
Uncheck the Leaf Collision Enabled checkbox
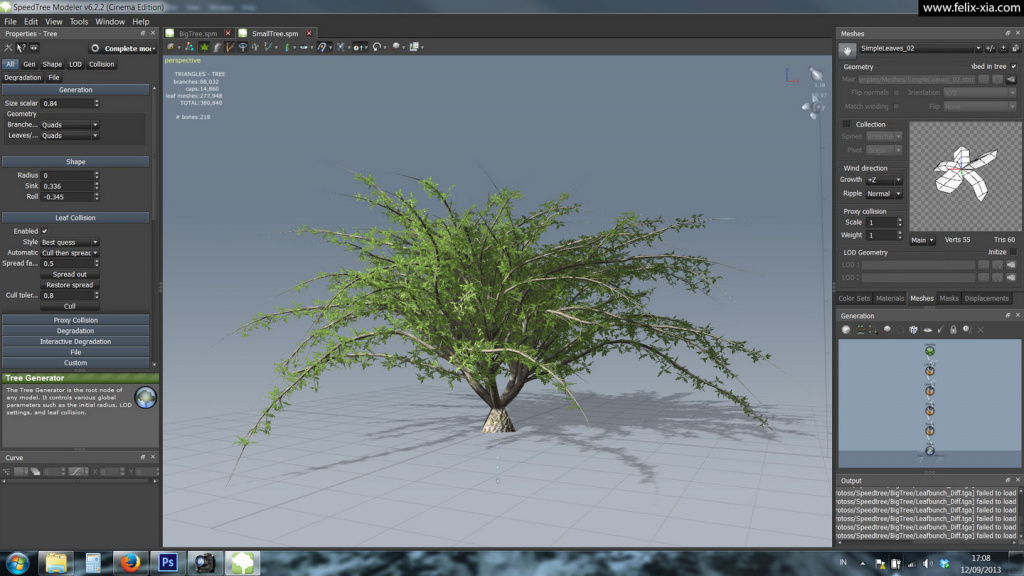pos(44,231)
